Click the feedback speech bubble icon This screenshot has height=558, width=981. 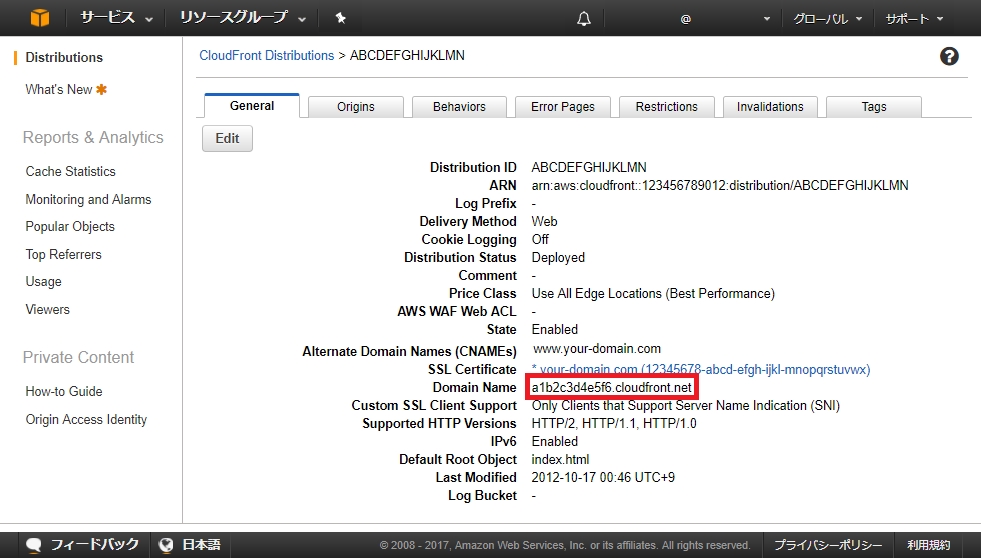(x=34, y=545)
